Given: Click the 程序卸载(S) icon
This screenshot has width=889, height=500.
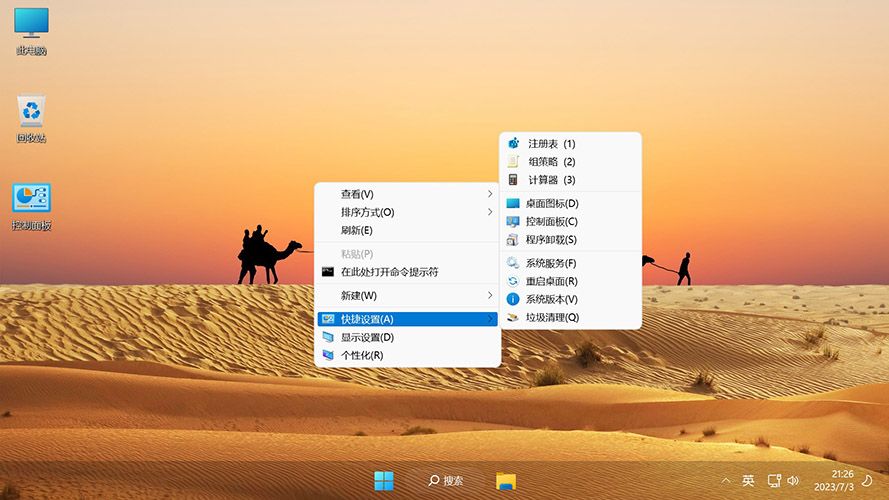Looking at the screenshot, I should pos(513,240).
